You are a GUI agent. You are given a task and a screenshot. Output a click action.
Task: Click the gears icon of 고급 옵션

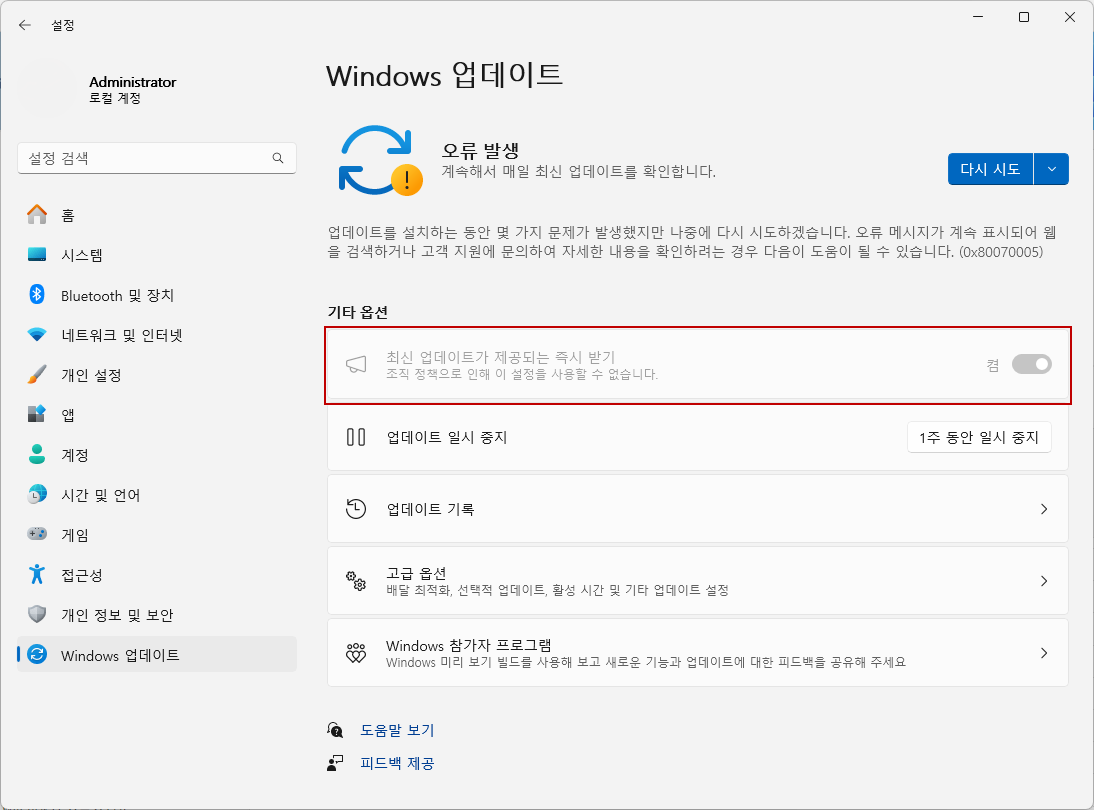click(356, 580)
